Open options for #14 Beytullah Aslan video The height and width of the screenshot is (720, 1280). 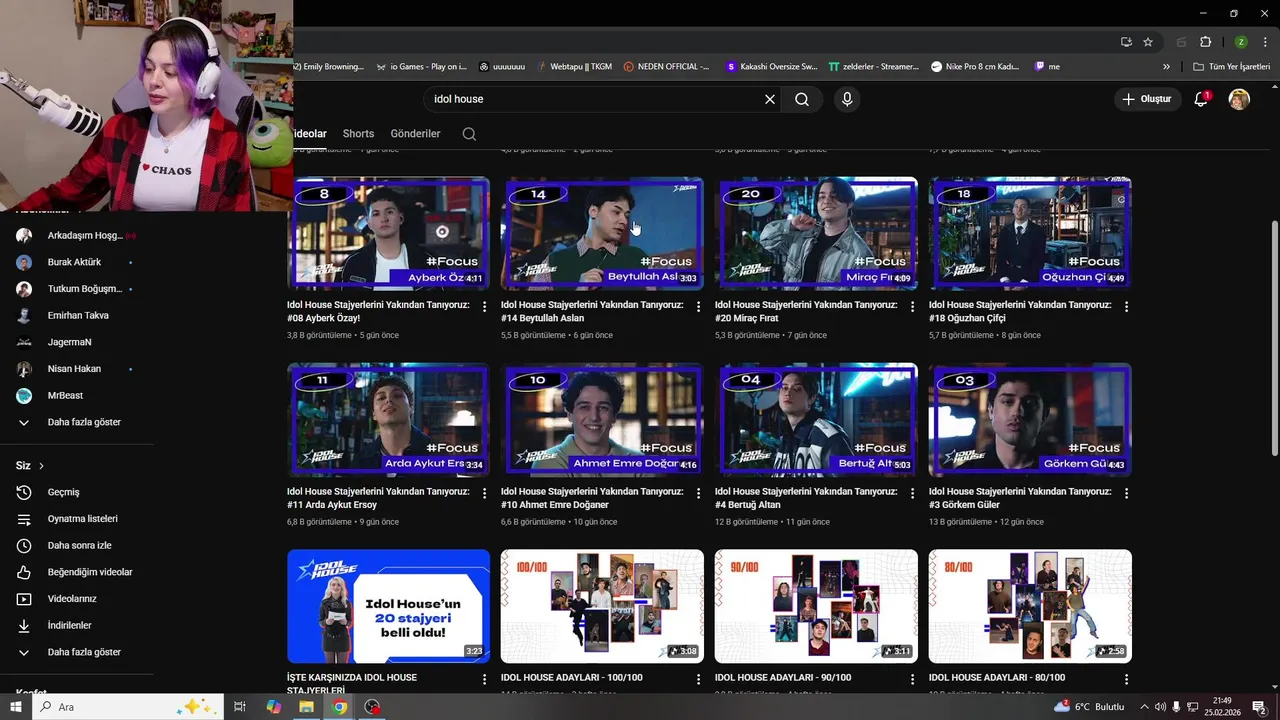[x=698, y=307]
